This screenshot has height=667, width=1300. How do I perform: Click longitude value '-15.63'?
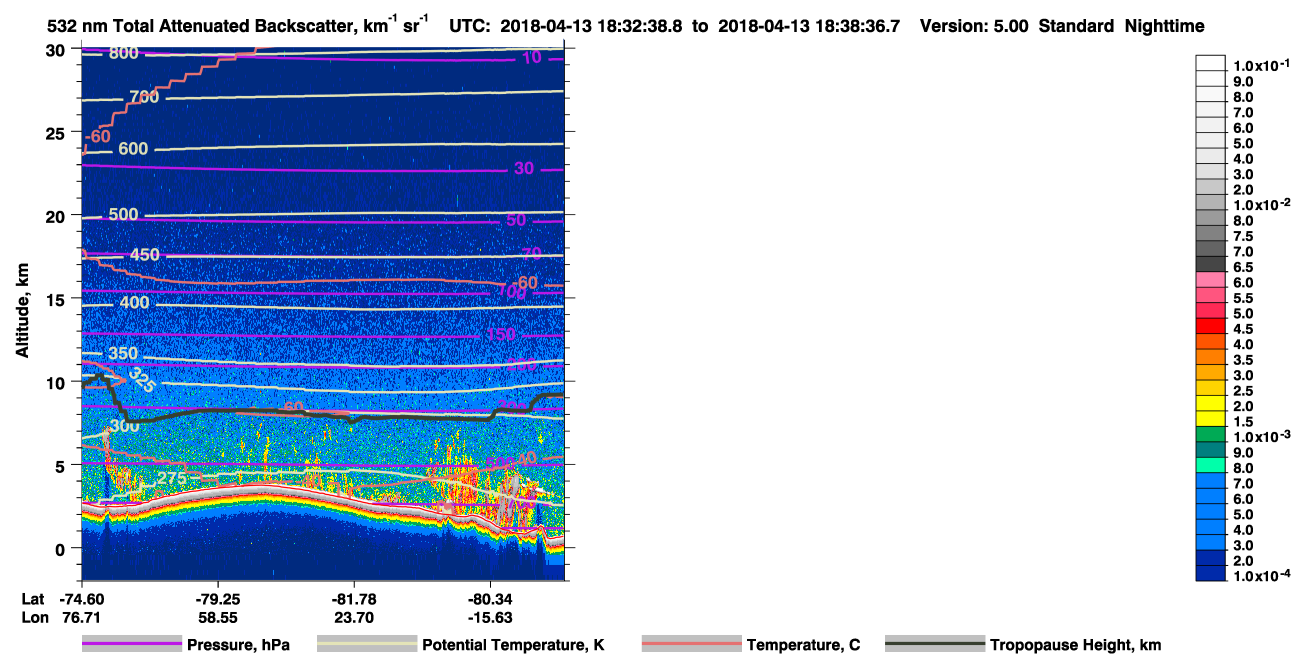(490, 617)
